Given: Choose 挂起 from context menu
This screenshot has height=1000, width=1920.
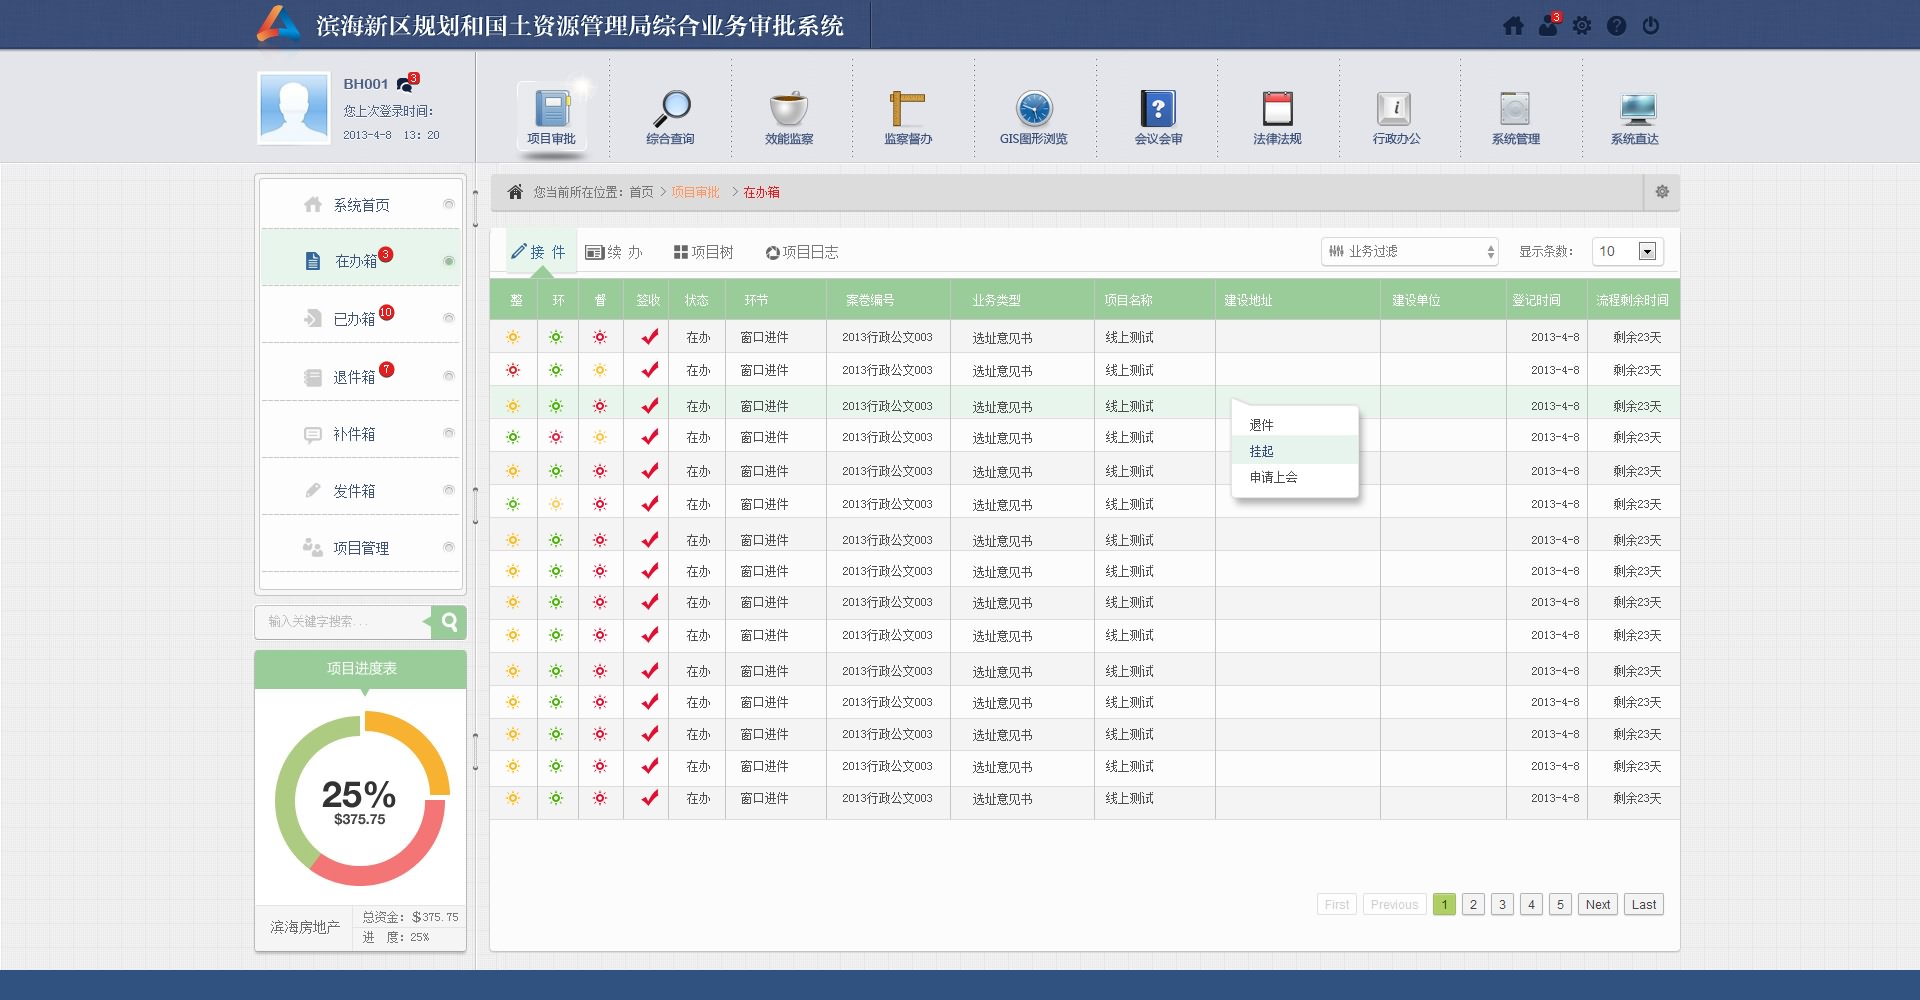Looking at the screenshot, I should pos(1294,451).
